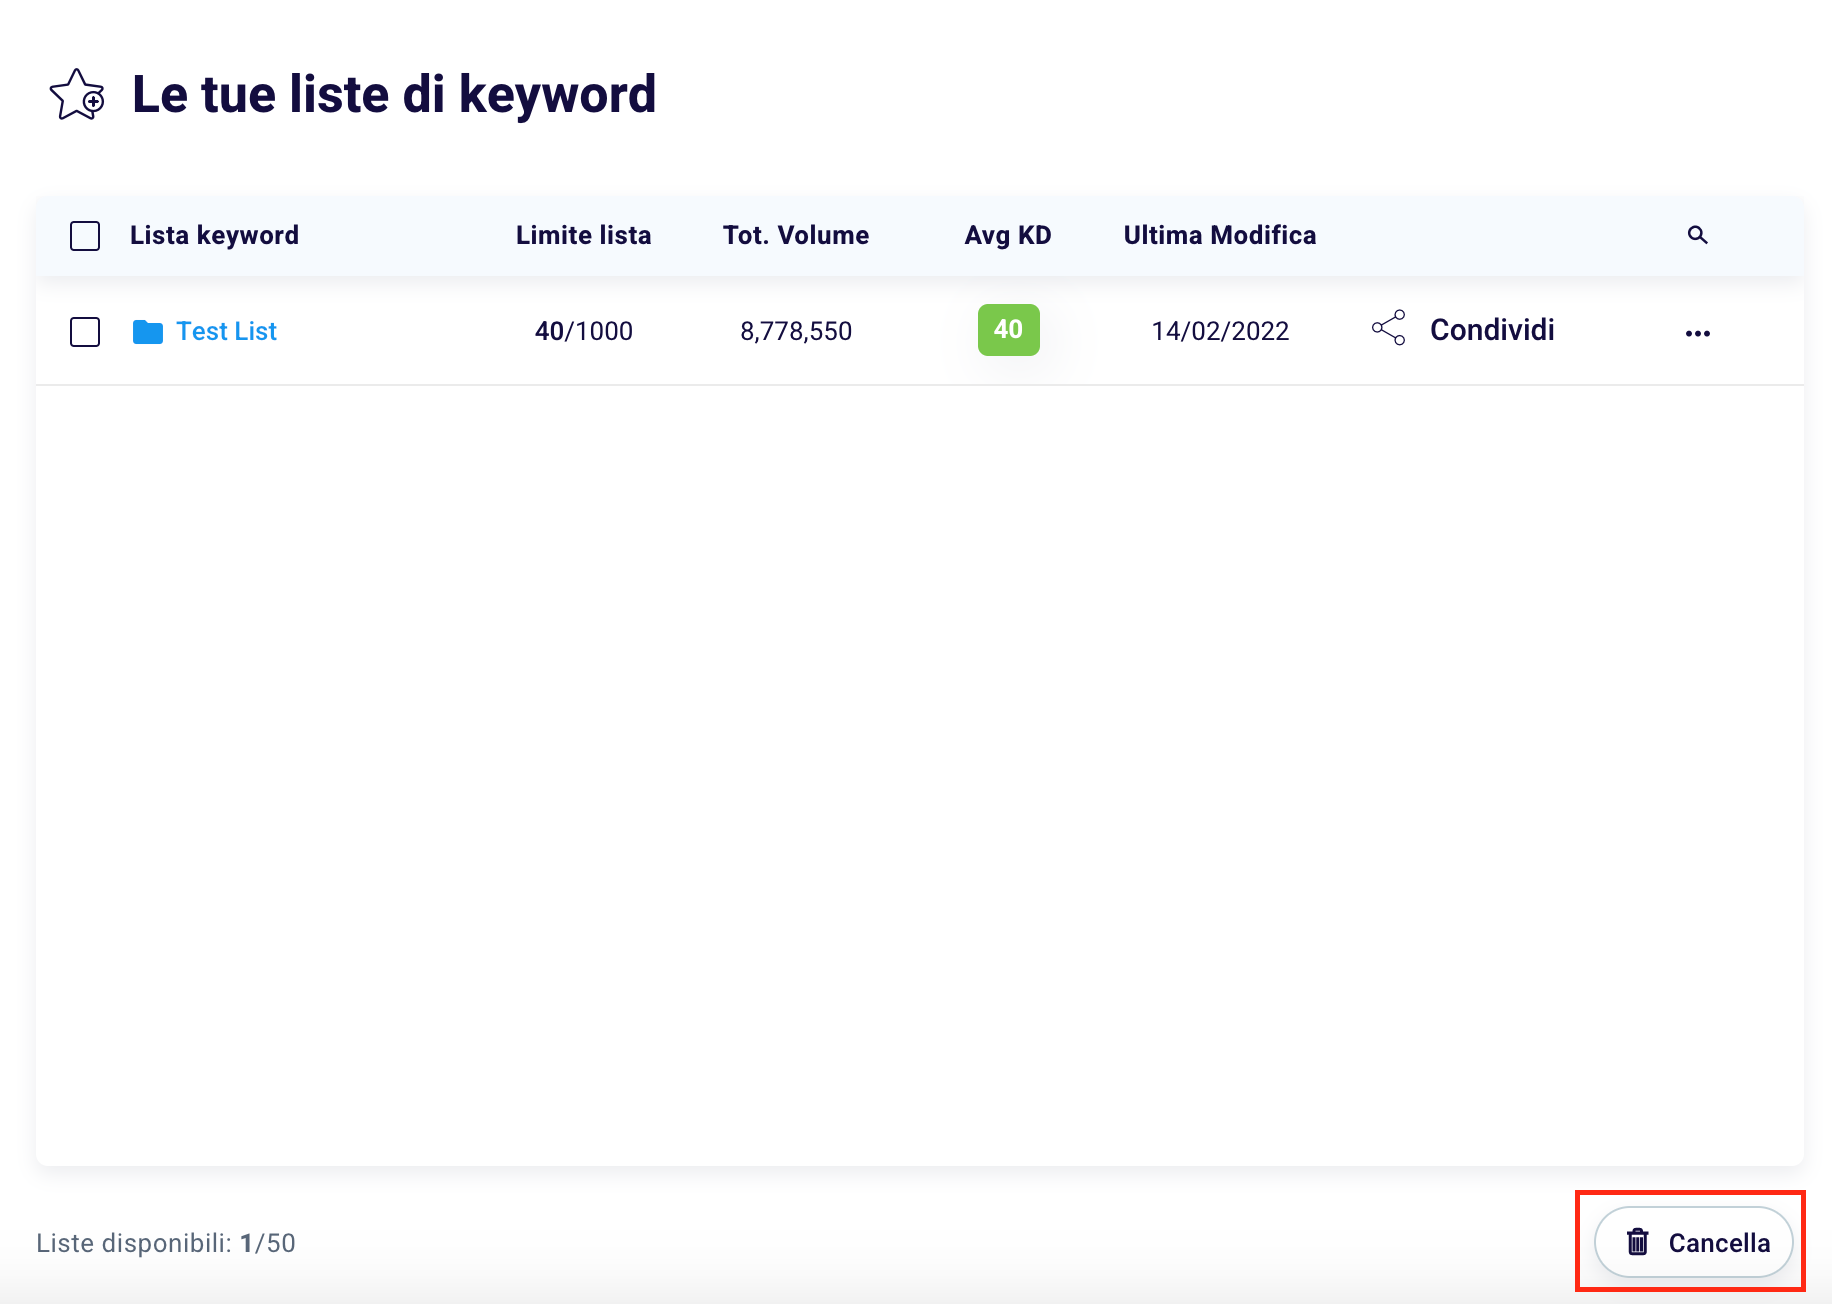Sort by the Lista keyword column header
1832x1304 pixels.
coord(214,235)
